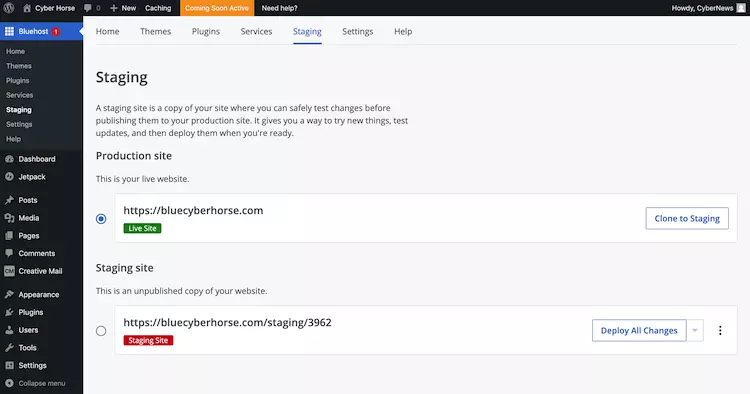Click the production URL https://bluecyberhorse.com

click(193, 210)
